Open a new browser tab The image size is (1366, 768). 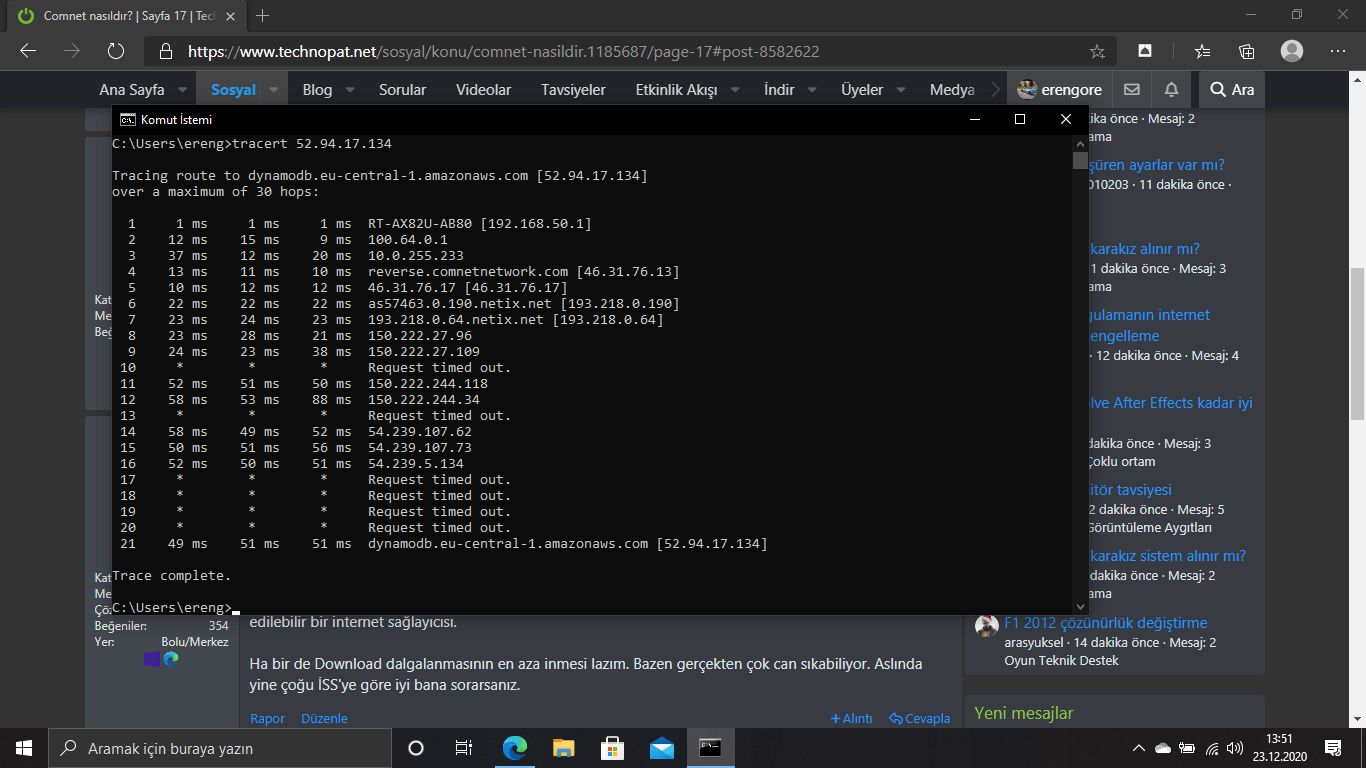pyautogui.click(x=263, y=16)
